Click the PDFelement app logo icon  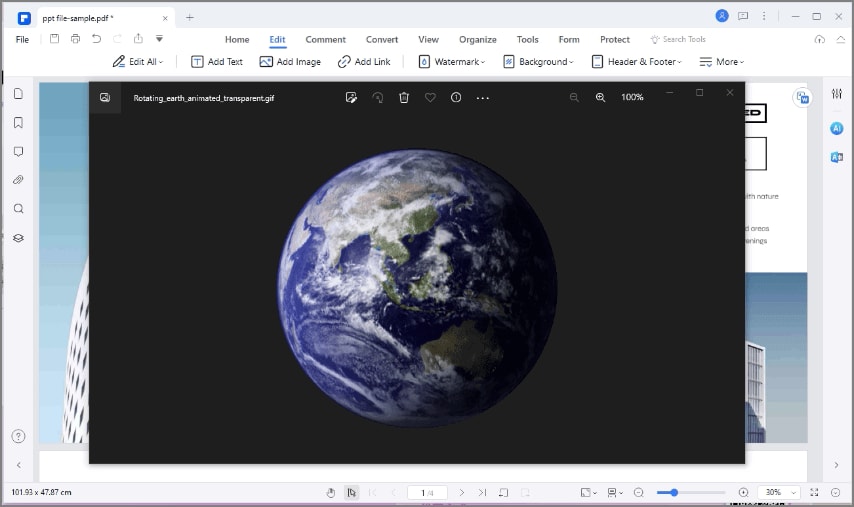pos(23,18)
